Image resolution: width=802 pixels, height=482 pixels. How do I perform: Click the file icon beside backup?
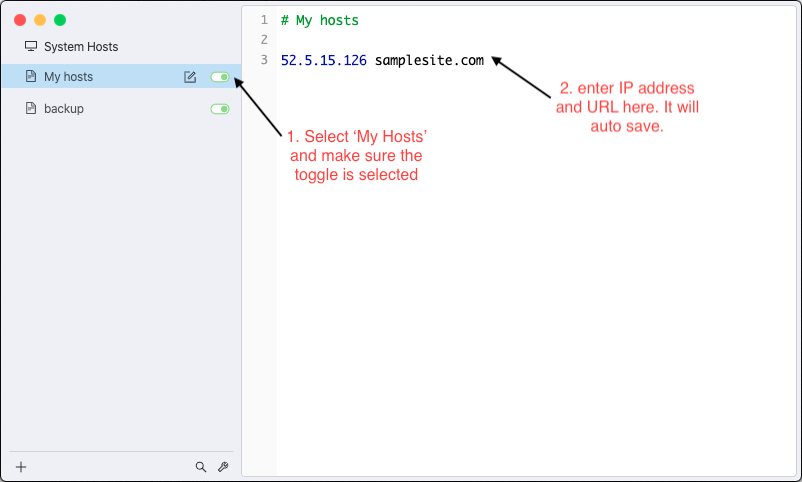31,108
